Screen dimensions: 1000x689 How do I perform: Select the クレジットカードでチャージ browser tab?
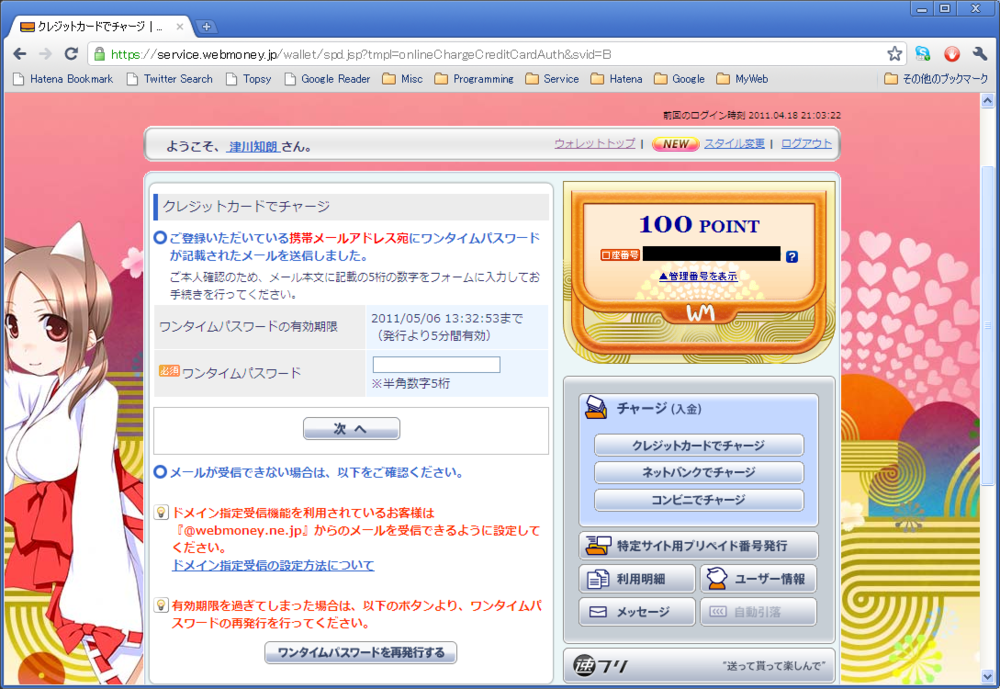click(x=99, y=27)
